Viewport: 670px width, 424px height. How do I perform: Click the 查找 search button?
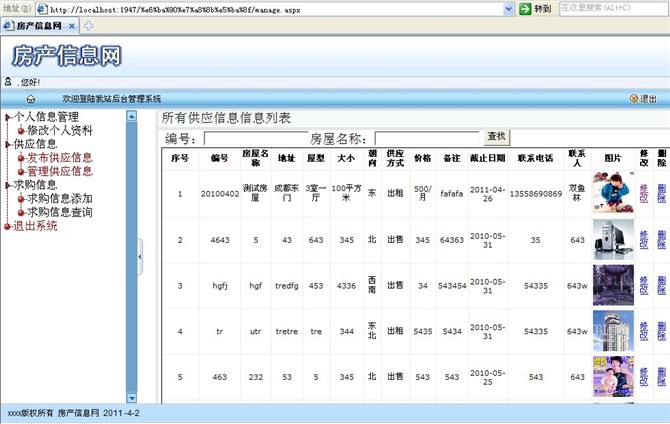(x=497, y=136)
